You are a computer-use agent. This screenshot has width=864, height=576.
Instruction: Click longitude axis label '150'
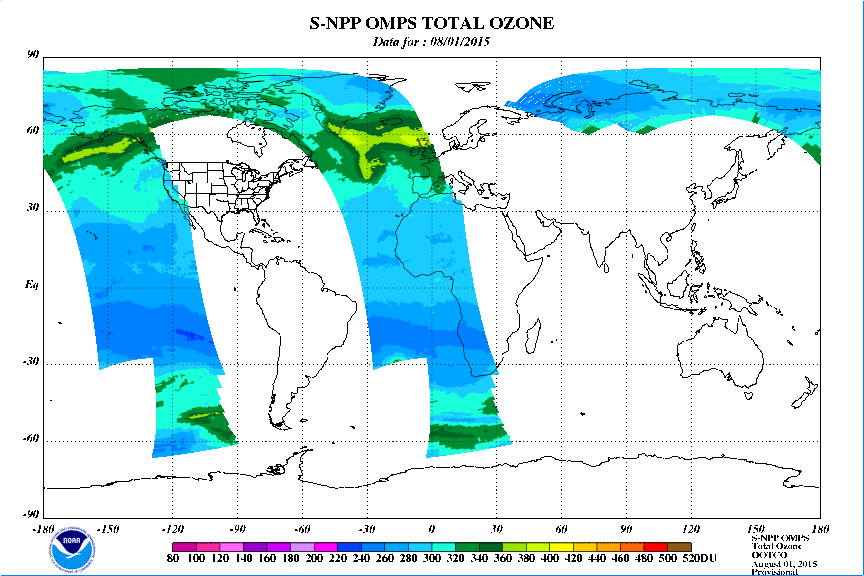756,530
